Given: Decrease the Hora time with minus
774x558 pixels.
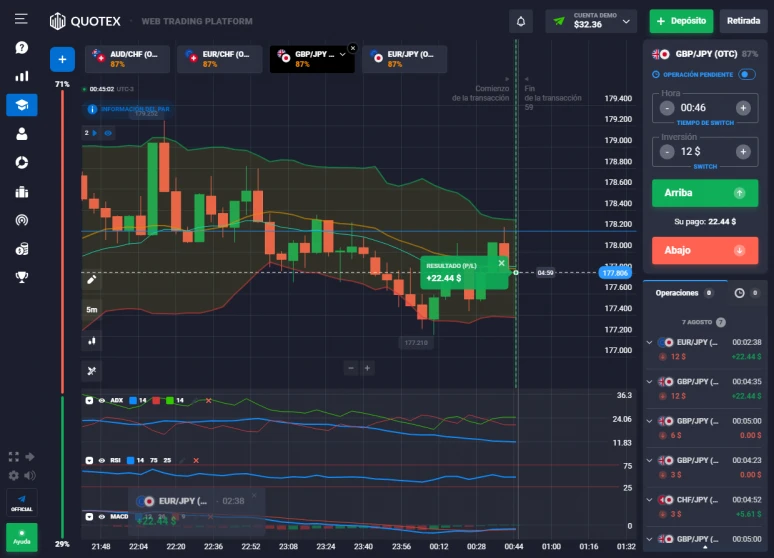Looking at the screenshot, I should (x=667, y=108).
